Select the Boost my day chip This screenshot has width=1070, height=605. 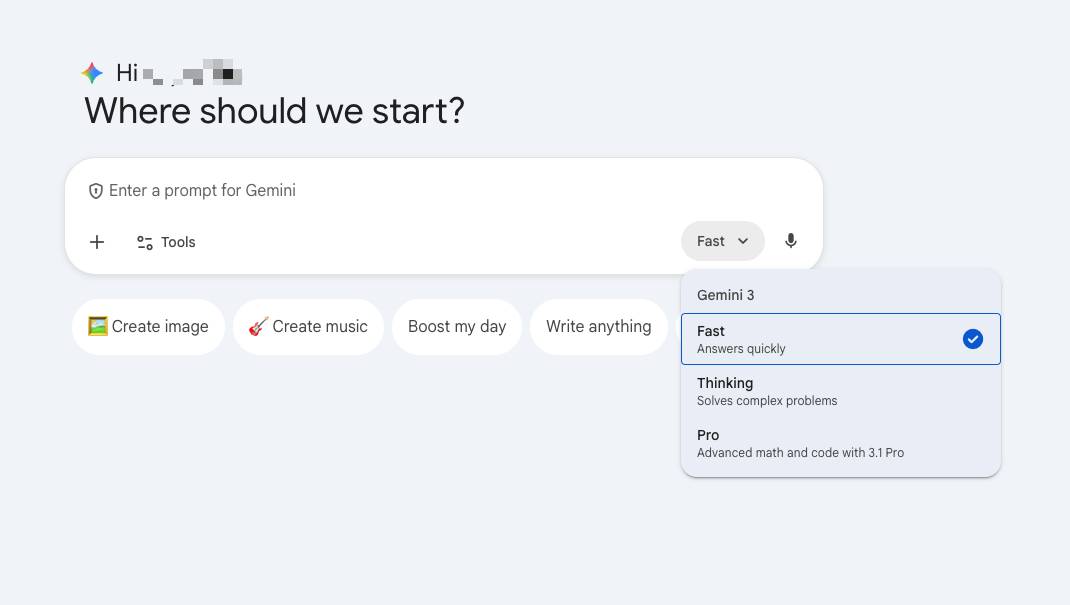click(457, 326)
